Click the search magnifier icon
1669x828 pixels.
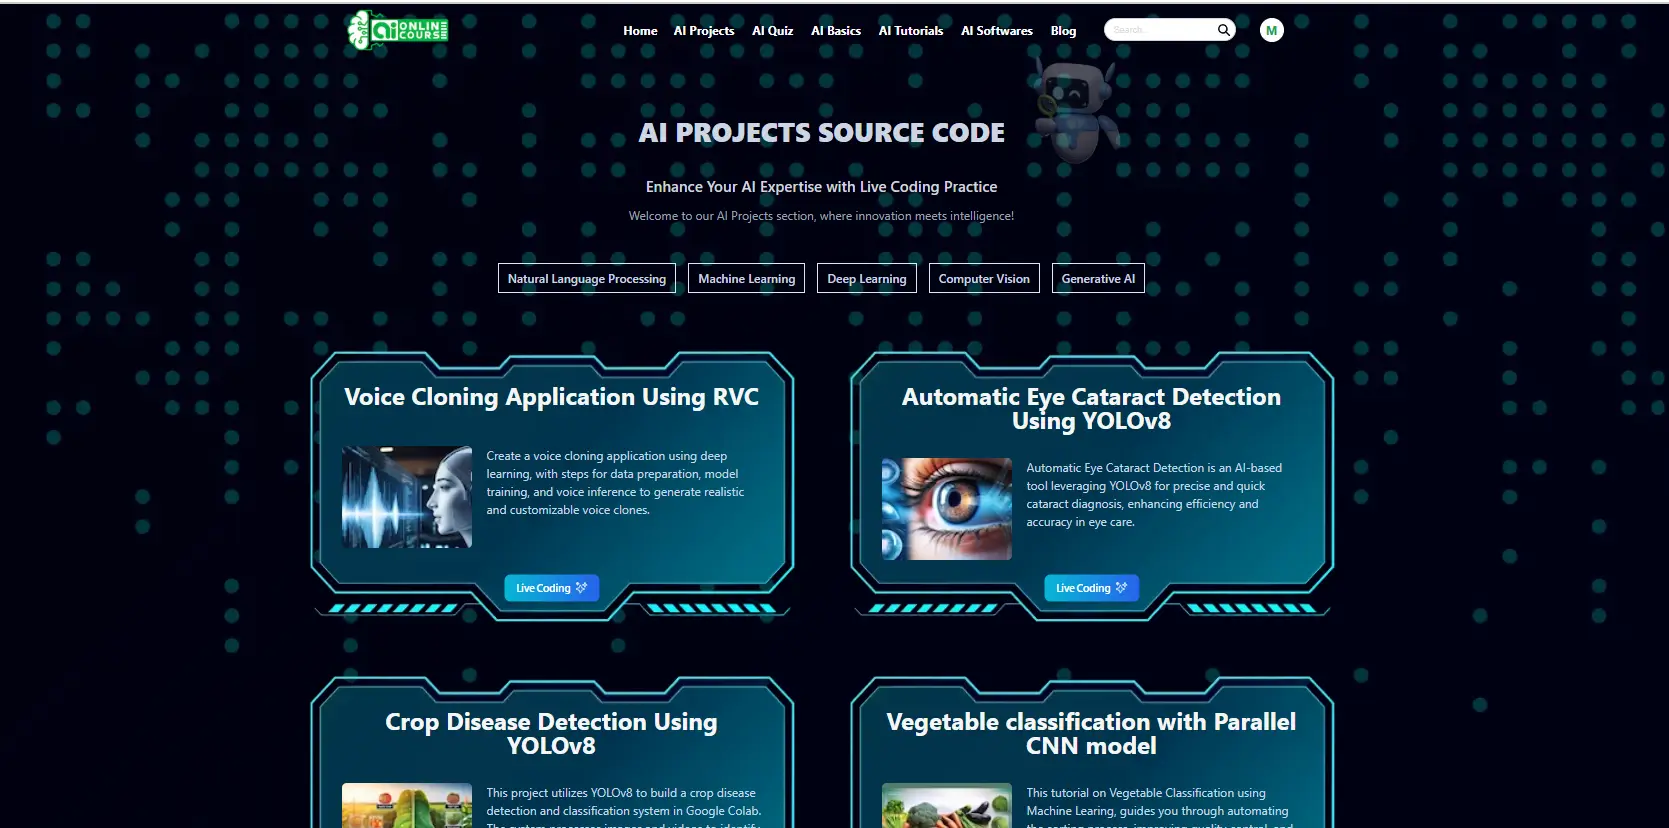click(1223, 30)
